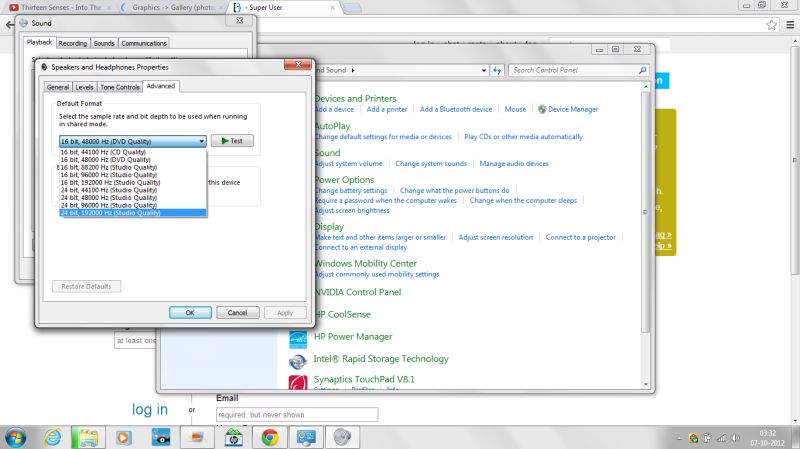Screen dimensions: 800x449
Task: Launch Internet Explorer from taskbar
Action: (x=53, y=438)
